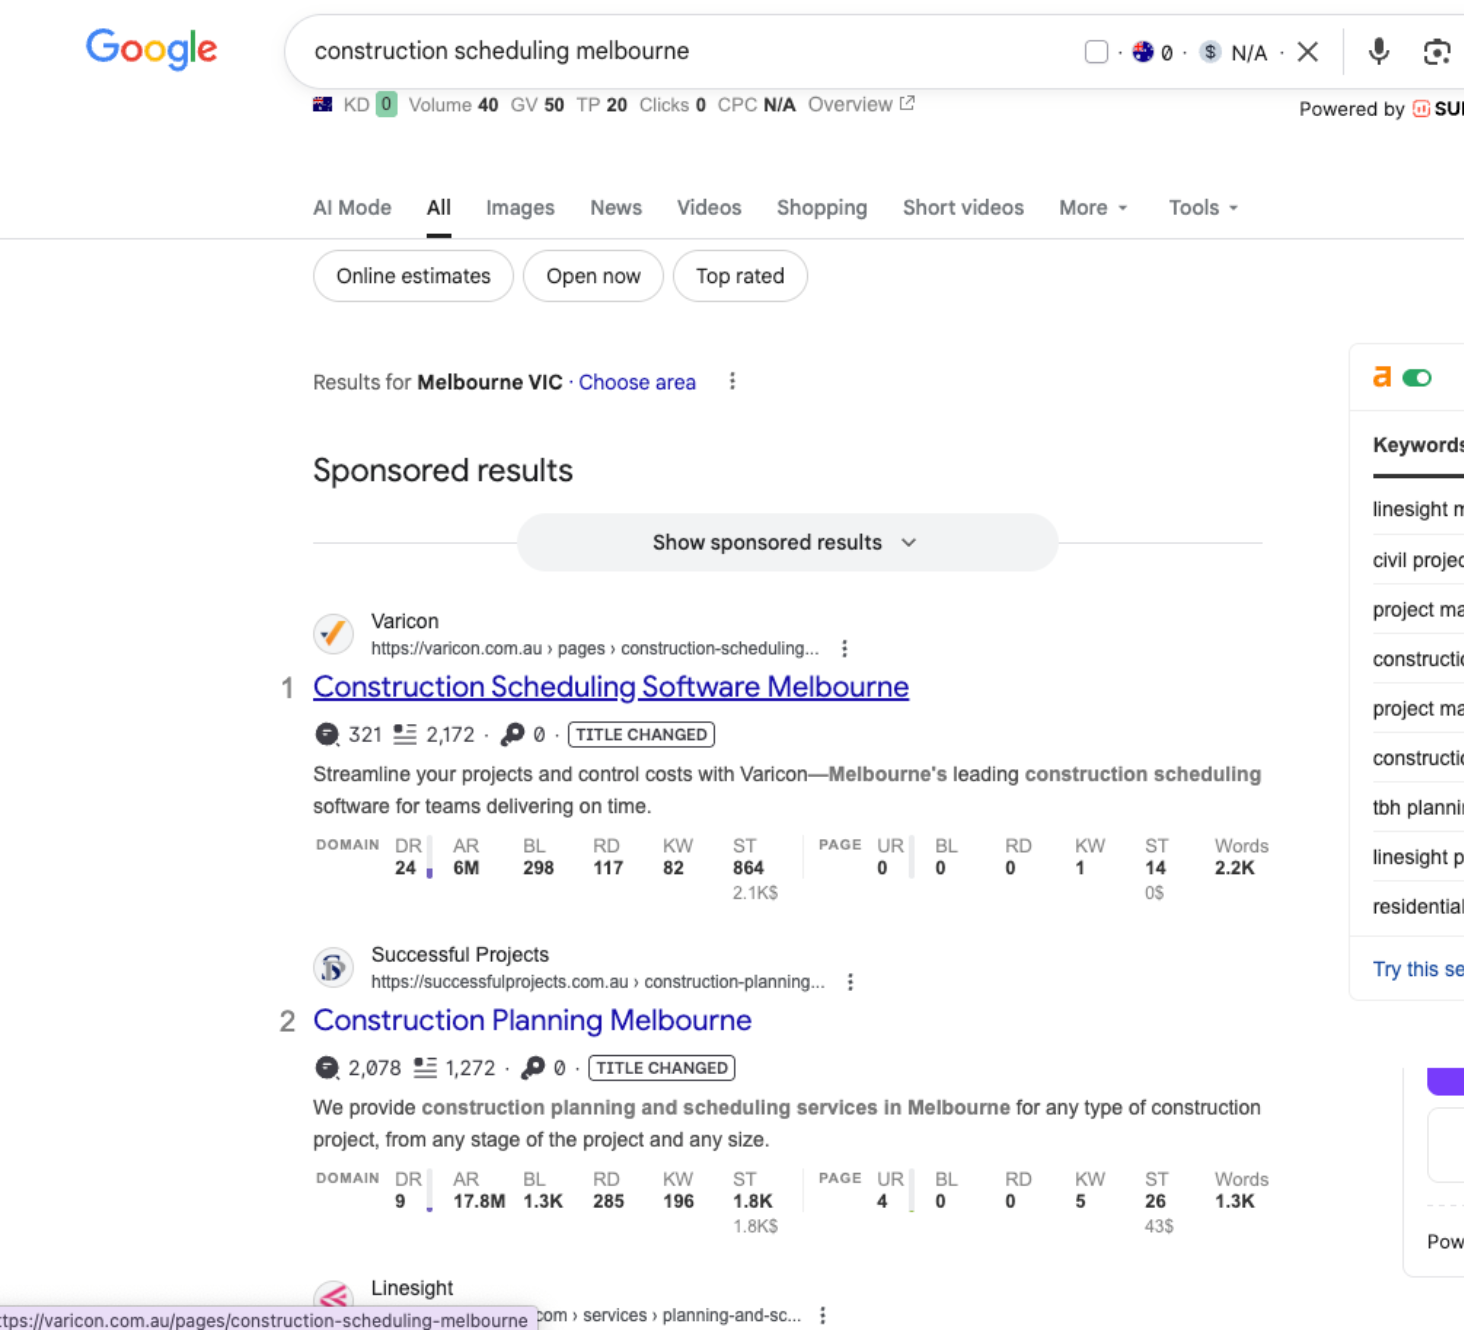This screenshot has height=1330, width=1464.
Task: Clear search query with the X icon
Action: (x=1307, y=51)
